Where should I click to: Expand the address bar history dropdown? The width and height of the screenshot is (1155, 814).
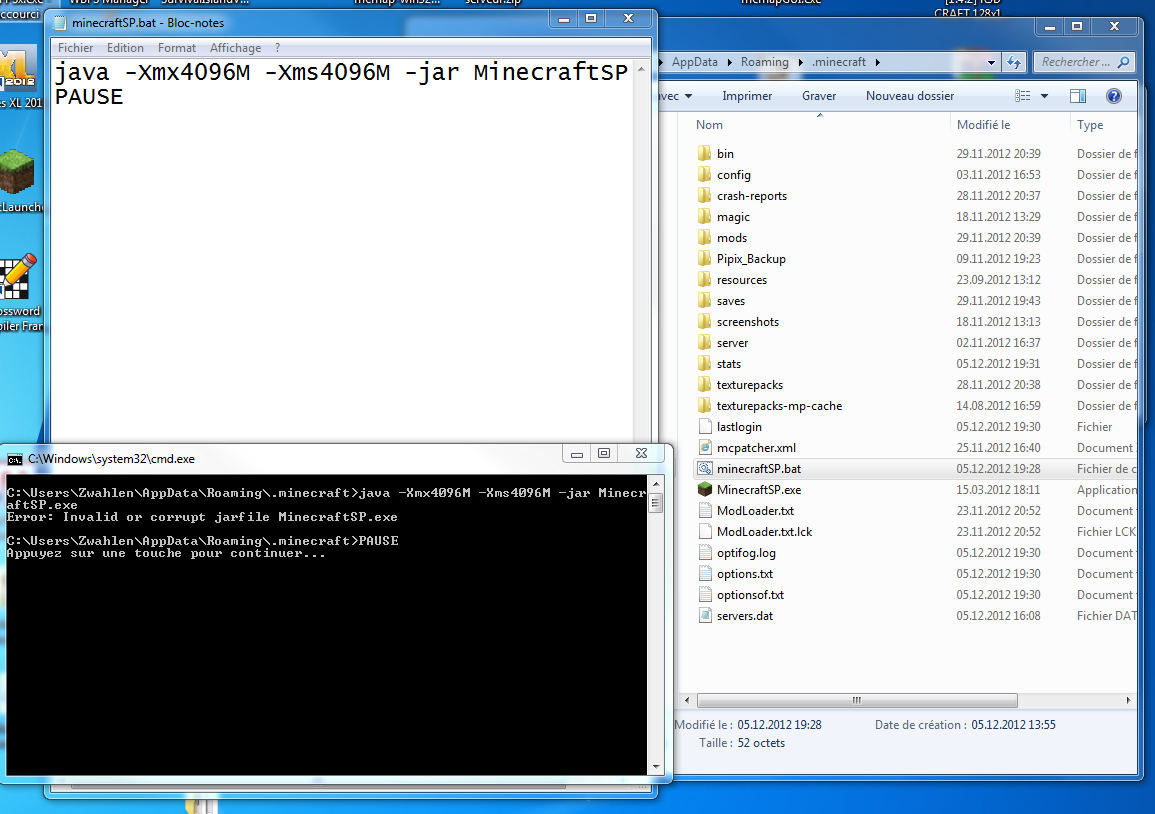click(991, 62)
